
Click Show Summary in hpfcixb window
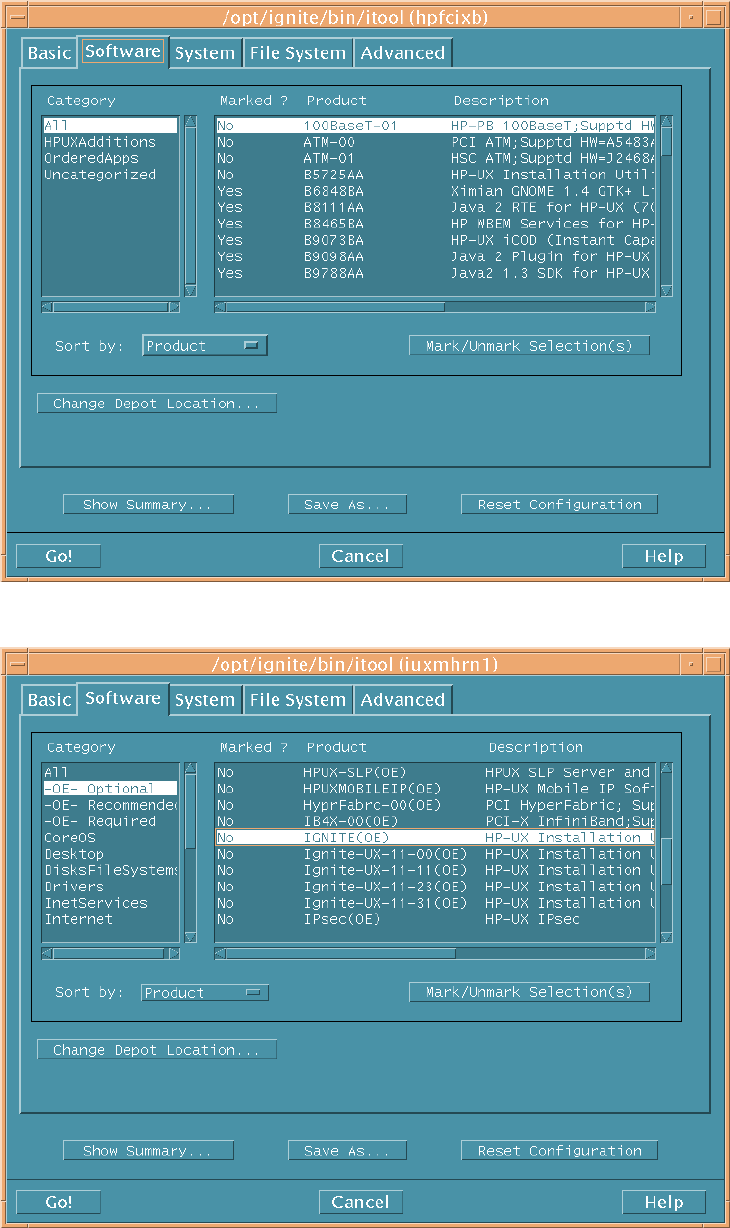tap(148, 504)
